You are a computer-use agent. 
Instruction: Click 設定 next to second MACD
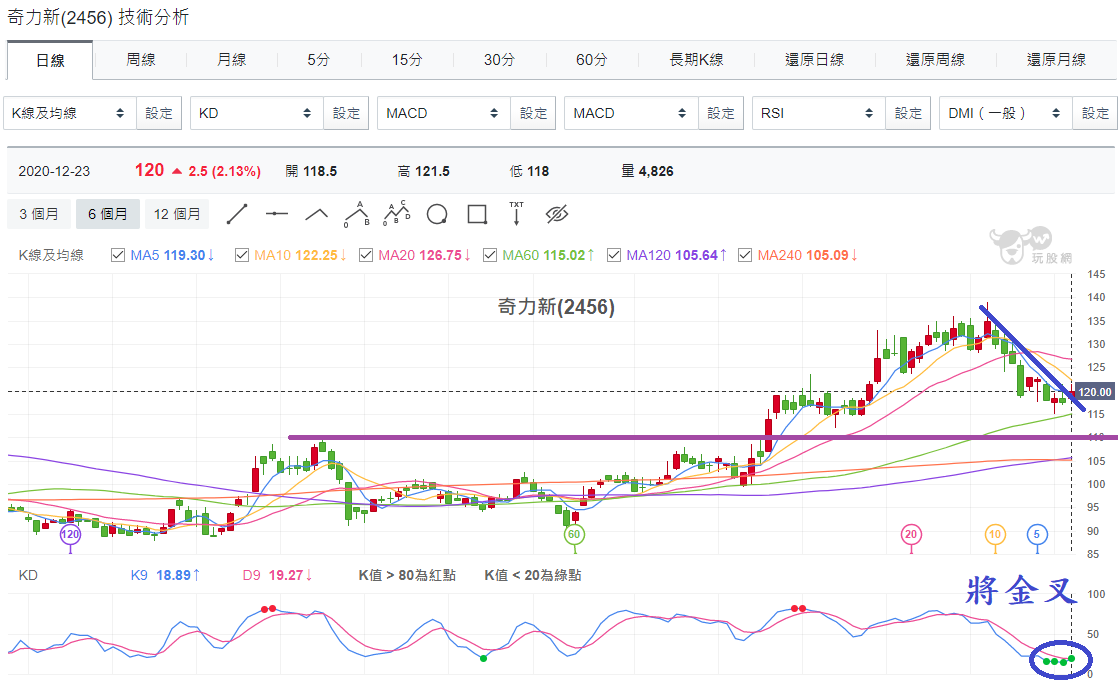721,113
